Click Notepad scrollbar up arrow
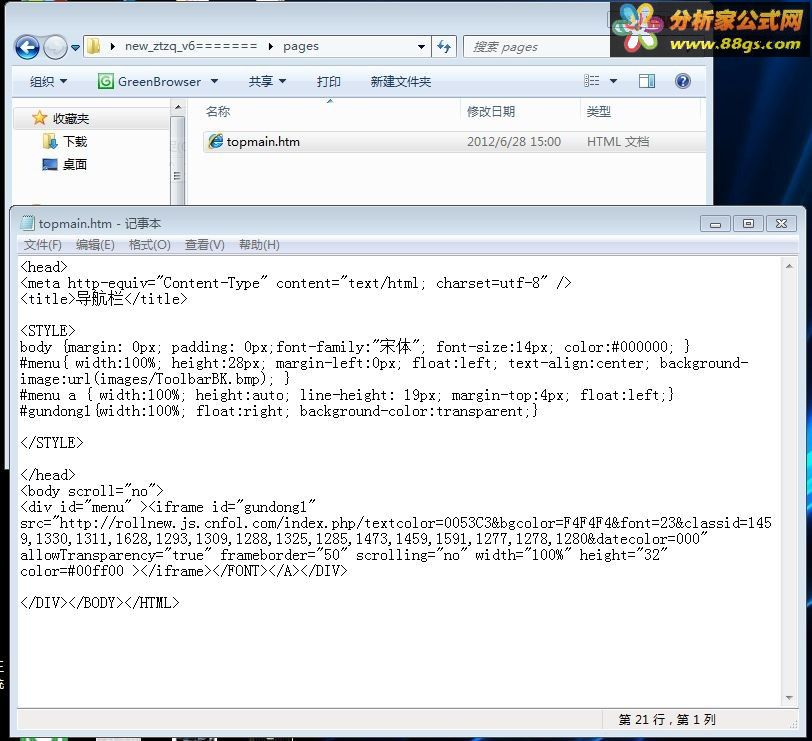Screen dimensions: 812x741 tap(789, 266)
